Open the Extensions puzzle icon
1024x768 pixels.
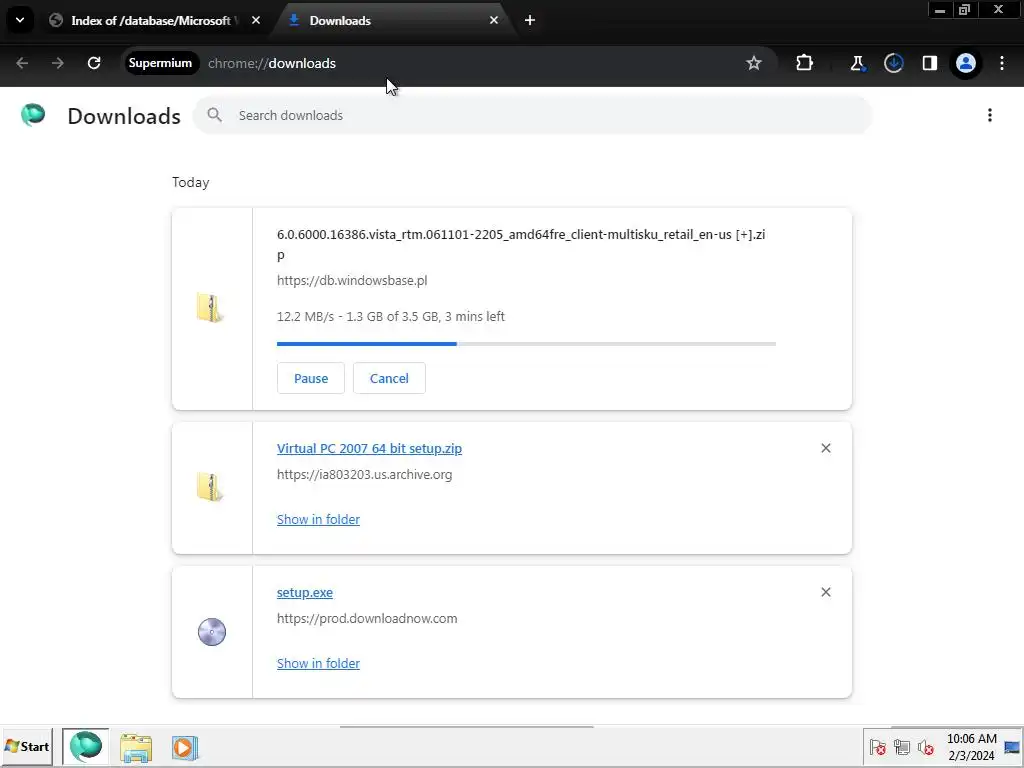click(805, 63)
